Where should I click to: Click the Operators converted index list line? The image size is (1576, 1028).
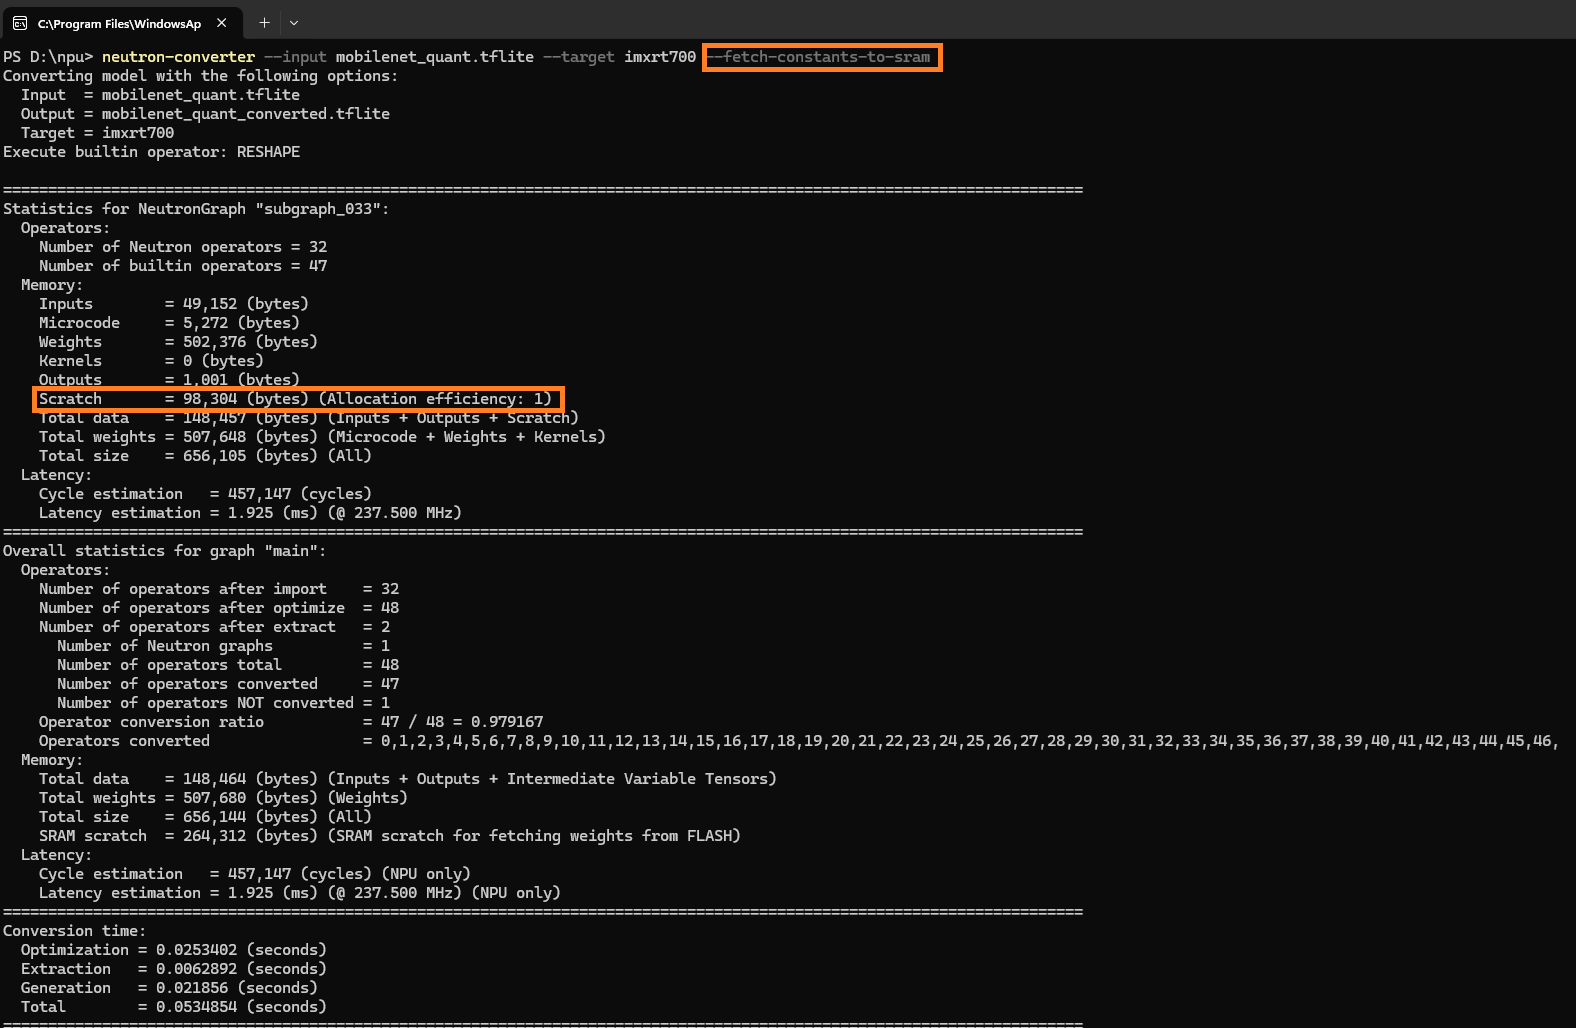tap(799, 741)
